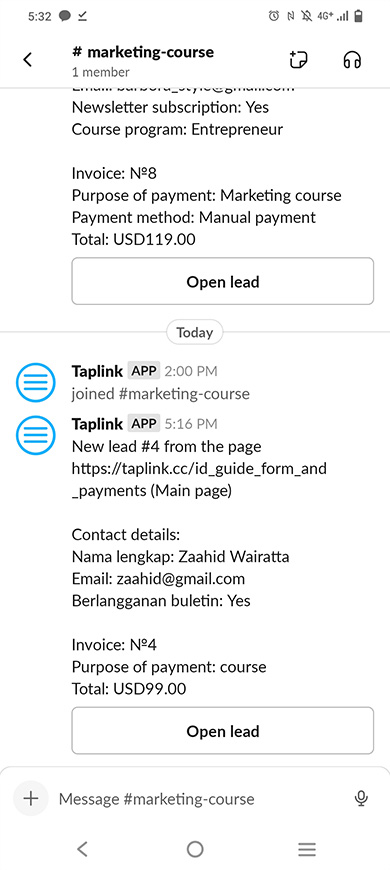Tap the plus attachment button
This screenshot has width=390, height=870.
(x=31, y=798)
